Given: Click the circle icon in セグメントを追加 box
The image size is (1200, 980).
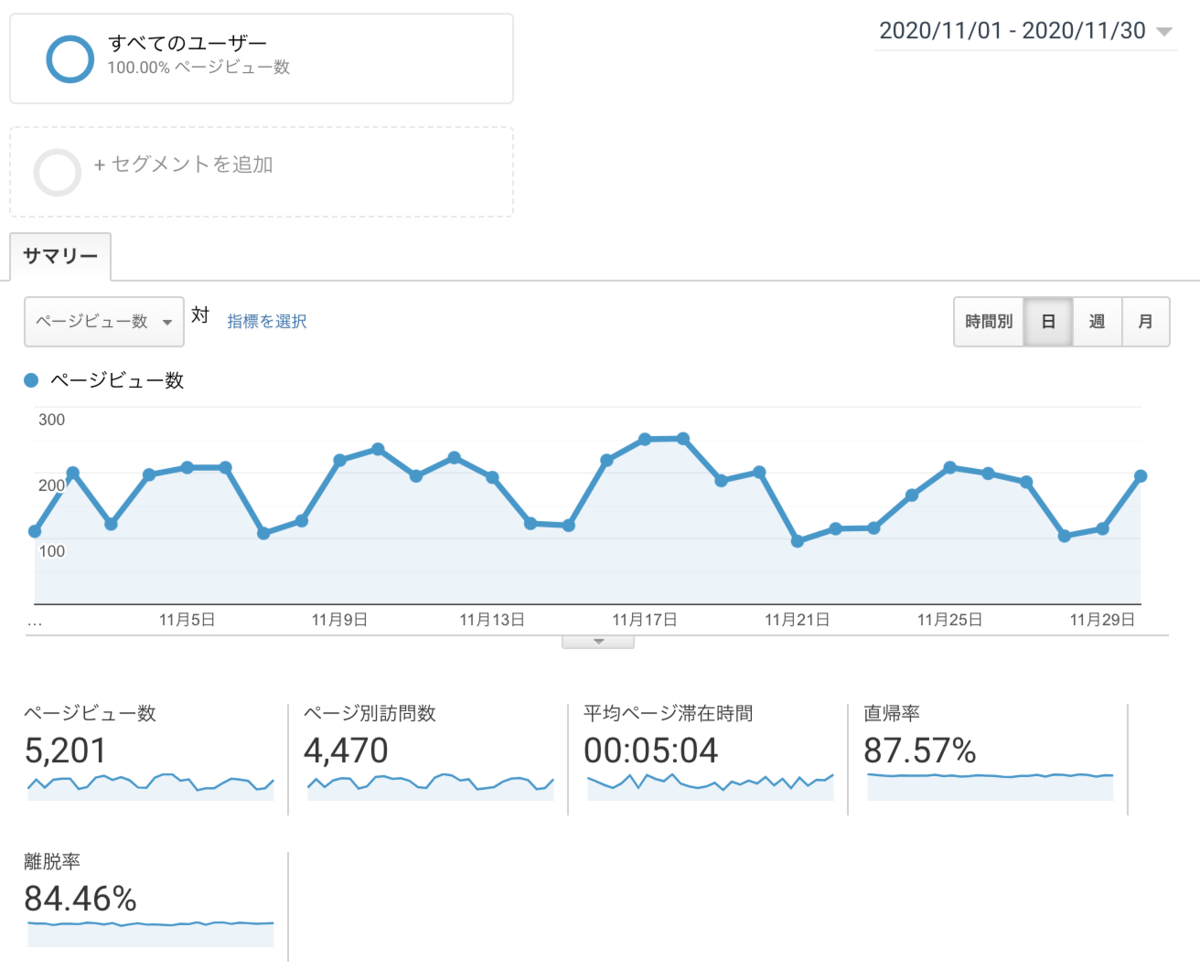Looking at the screenshot, I should (57, 172).
